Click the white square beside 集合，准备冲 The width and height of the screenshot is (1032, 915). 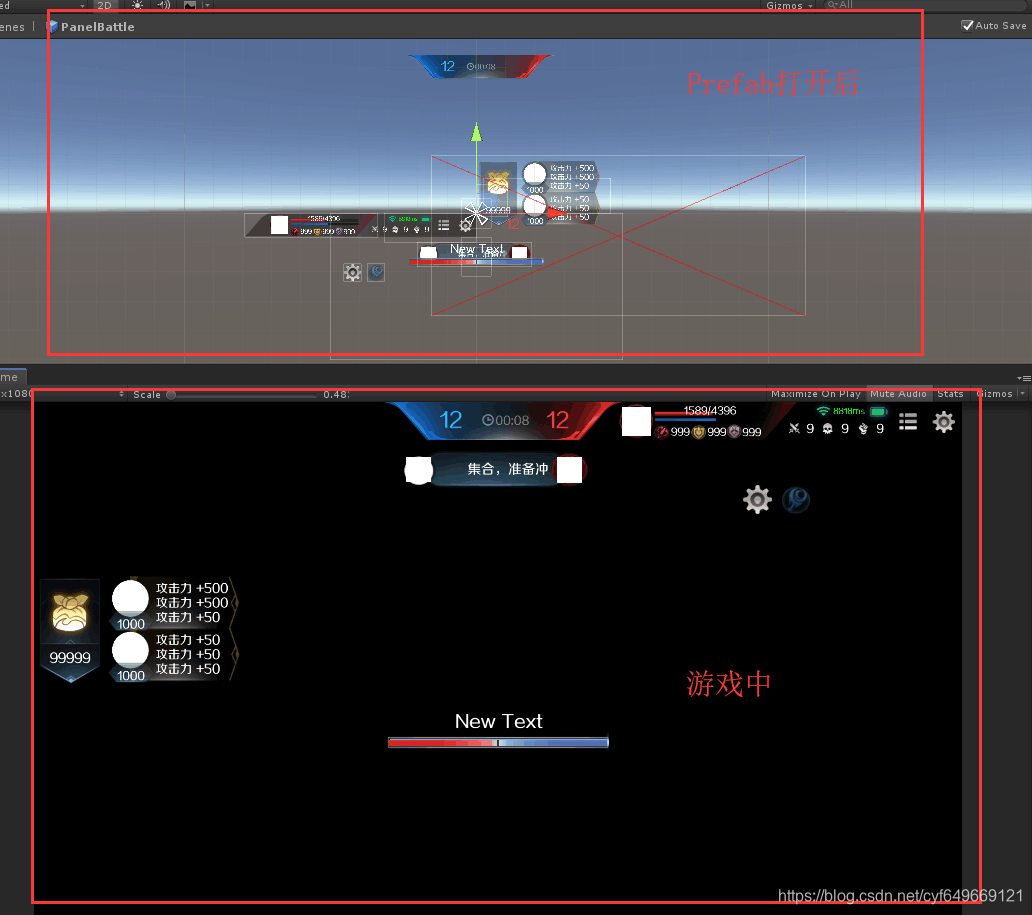pos(569,470)
